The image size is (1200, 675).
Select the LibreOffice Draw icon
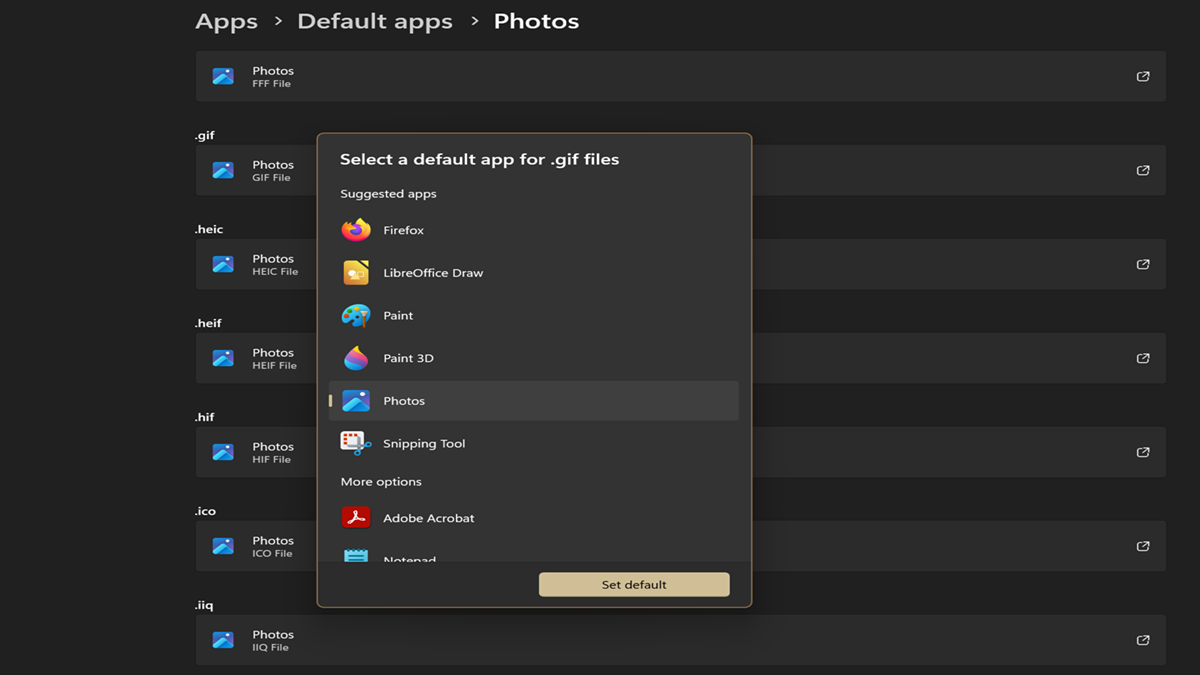(x=356, y=273)
